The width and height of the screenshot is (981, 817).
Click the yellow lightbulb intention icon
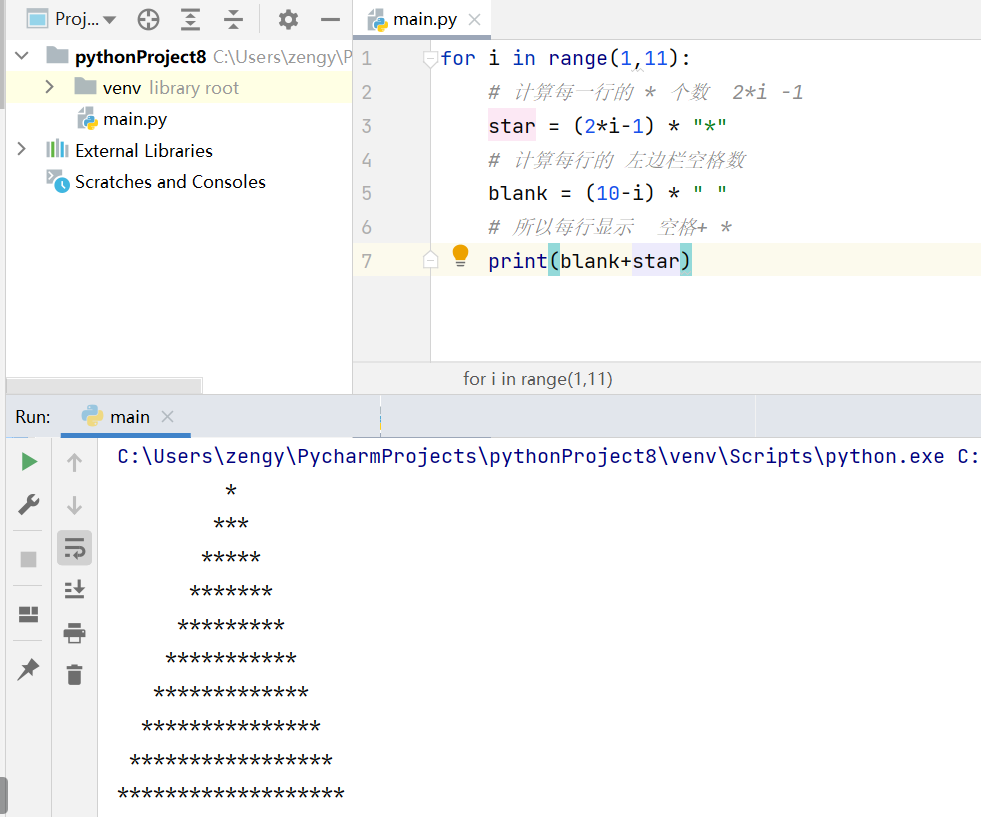(x=460, y=256)
